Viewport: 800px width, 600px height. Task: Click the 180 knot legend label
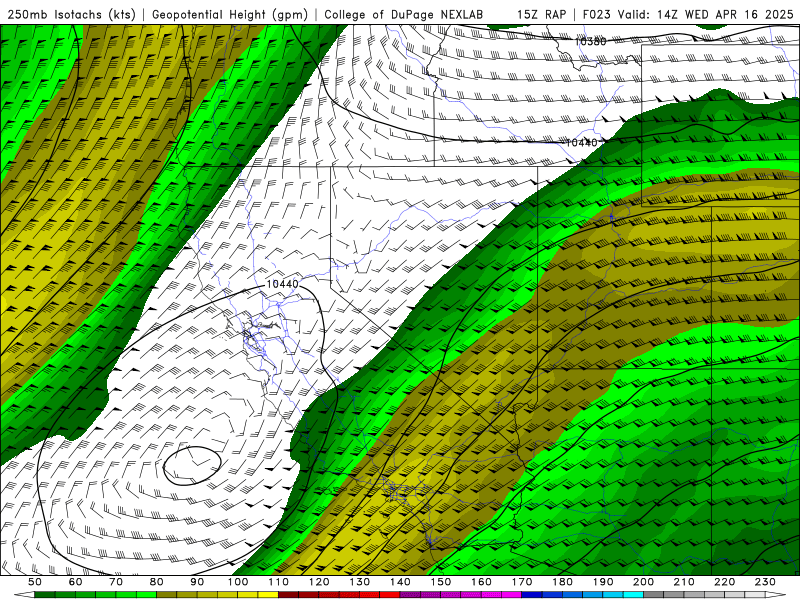coord(562,582)
